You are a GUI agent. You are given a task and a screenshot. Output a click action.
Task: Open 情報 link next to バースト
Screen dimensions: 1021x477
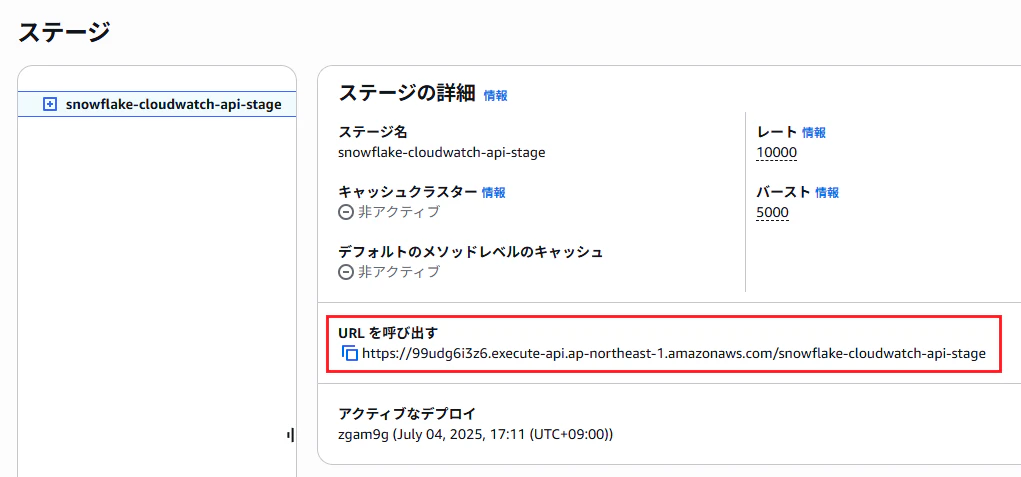(x=827, y=192)
